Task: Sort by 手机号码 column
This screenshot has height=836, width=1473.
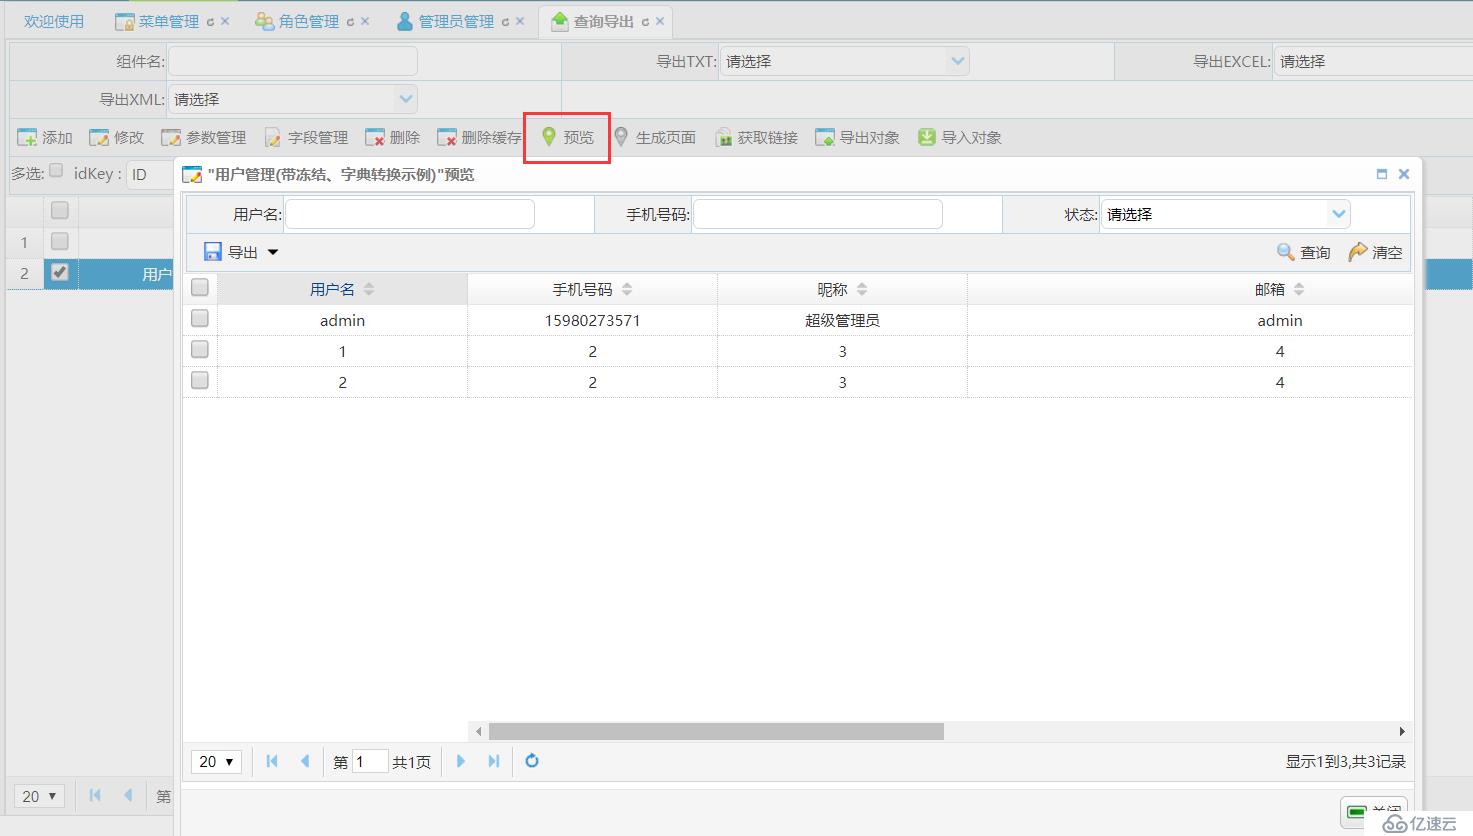Action: pyautogui.click(x=592, y=289)
